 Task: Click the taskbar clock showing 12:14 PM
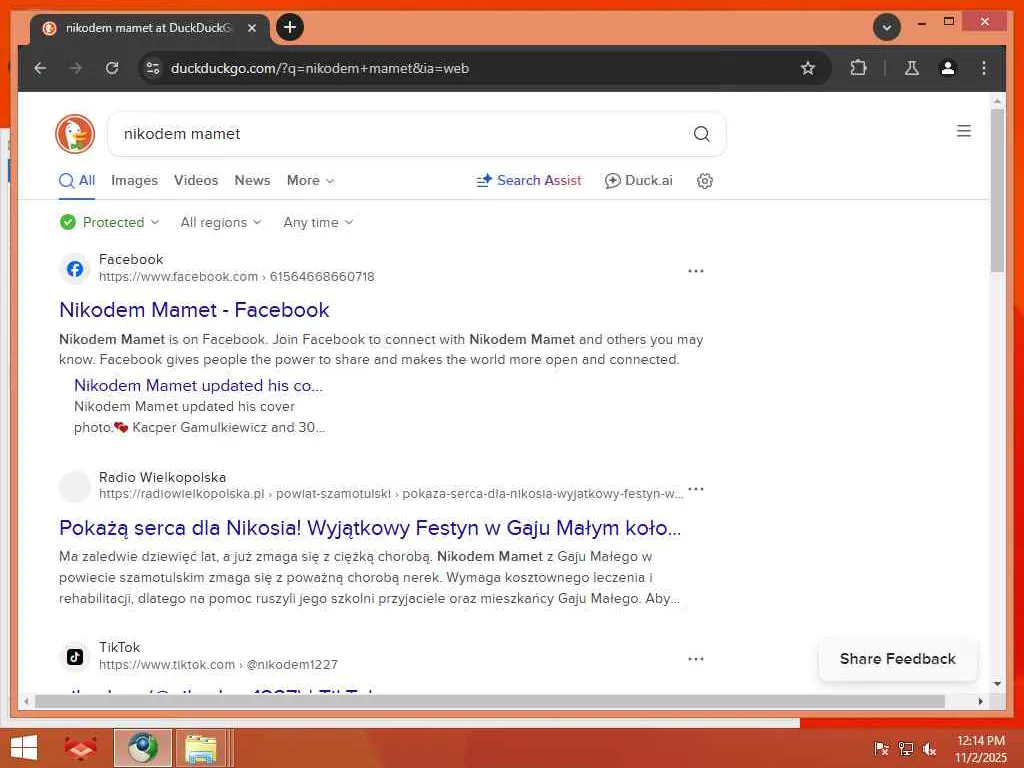[x=980, y=748]
